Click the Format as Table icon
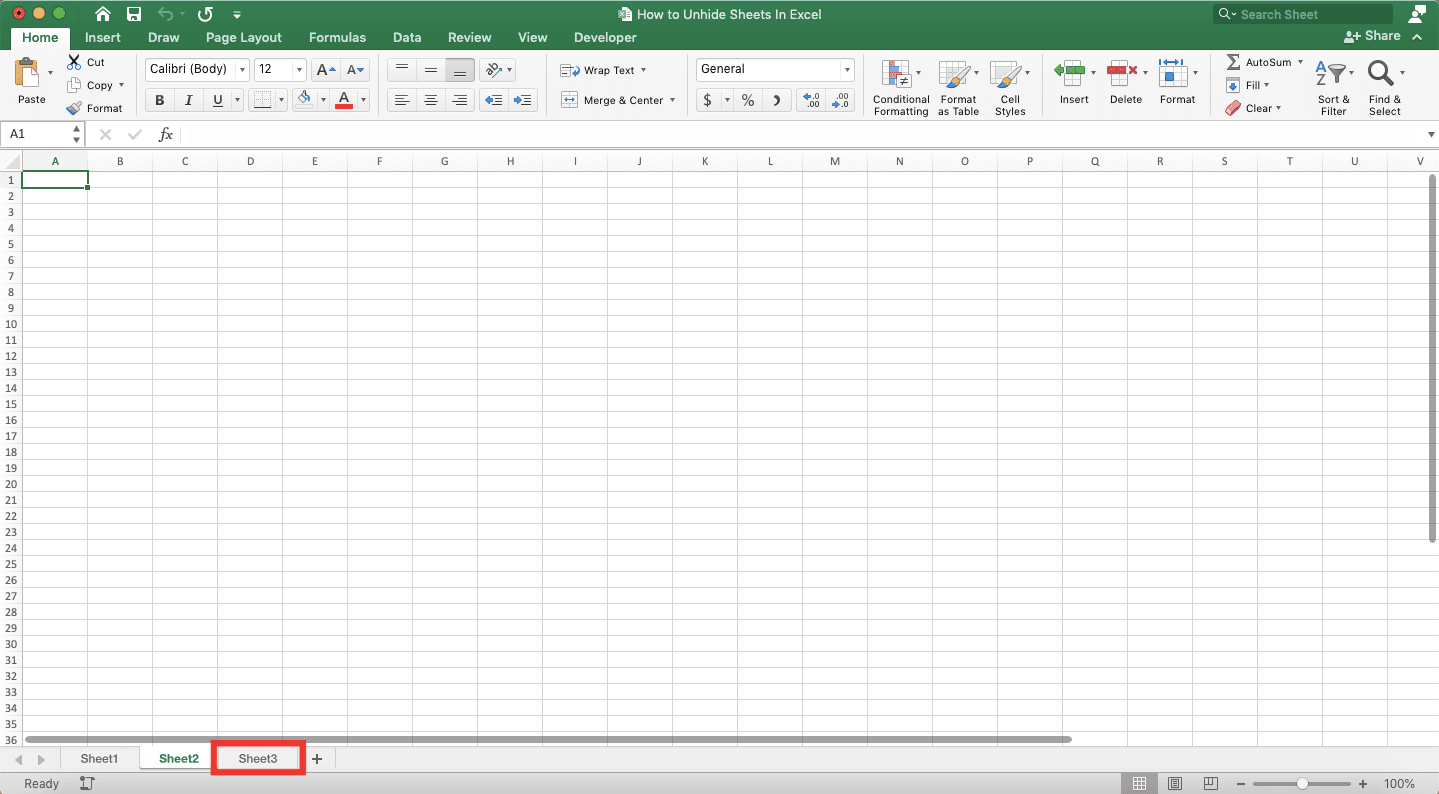 [957, 88]
